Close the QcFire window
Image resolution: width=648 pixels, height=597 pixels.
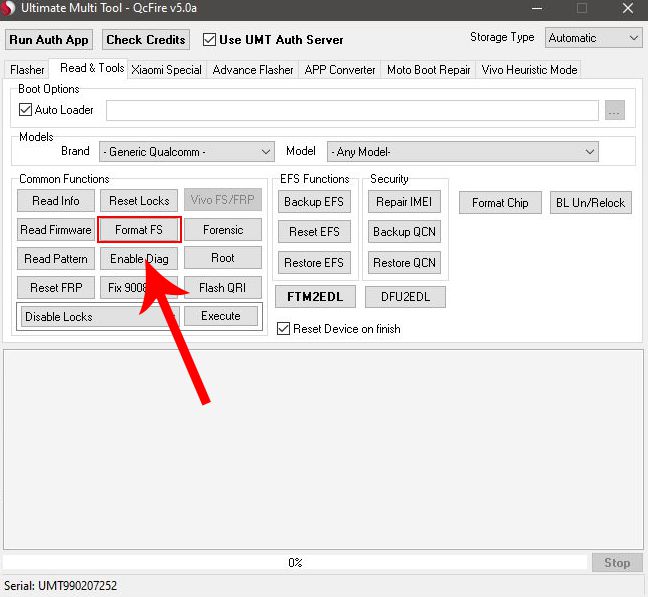tap(628, 8)
